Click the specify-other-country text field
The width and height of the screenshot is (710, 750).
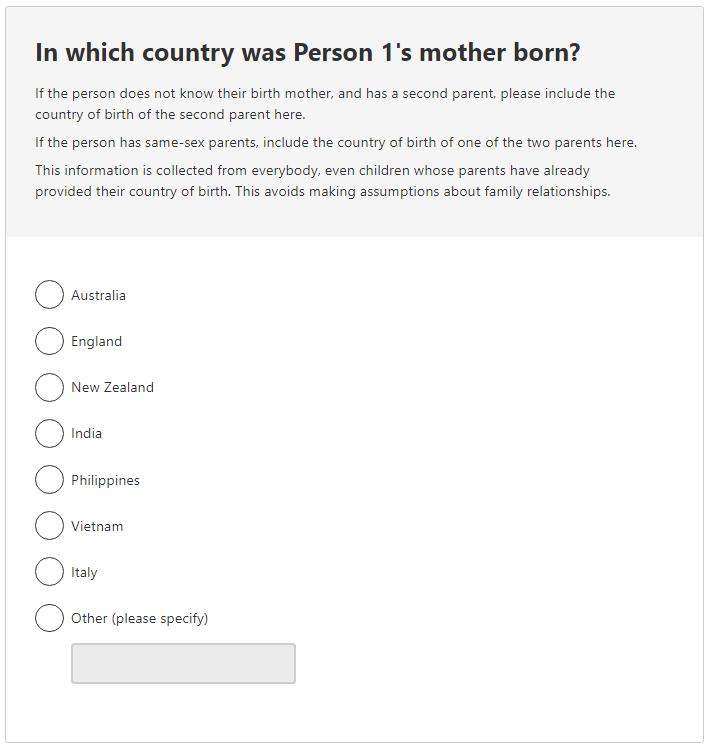coord(183,664)
